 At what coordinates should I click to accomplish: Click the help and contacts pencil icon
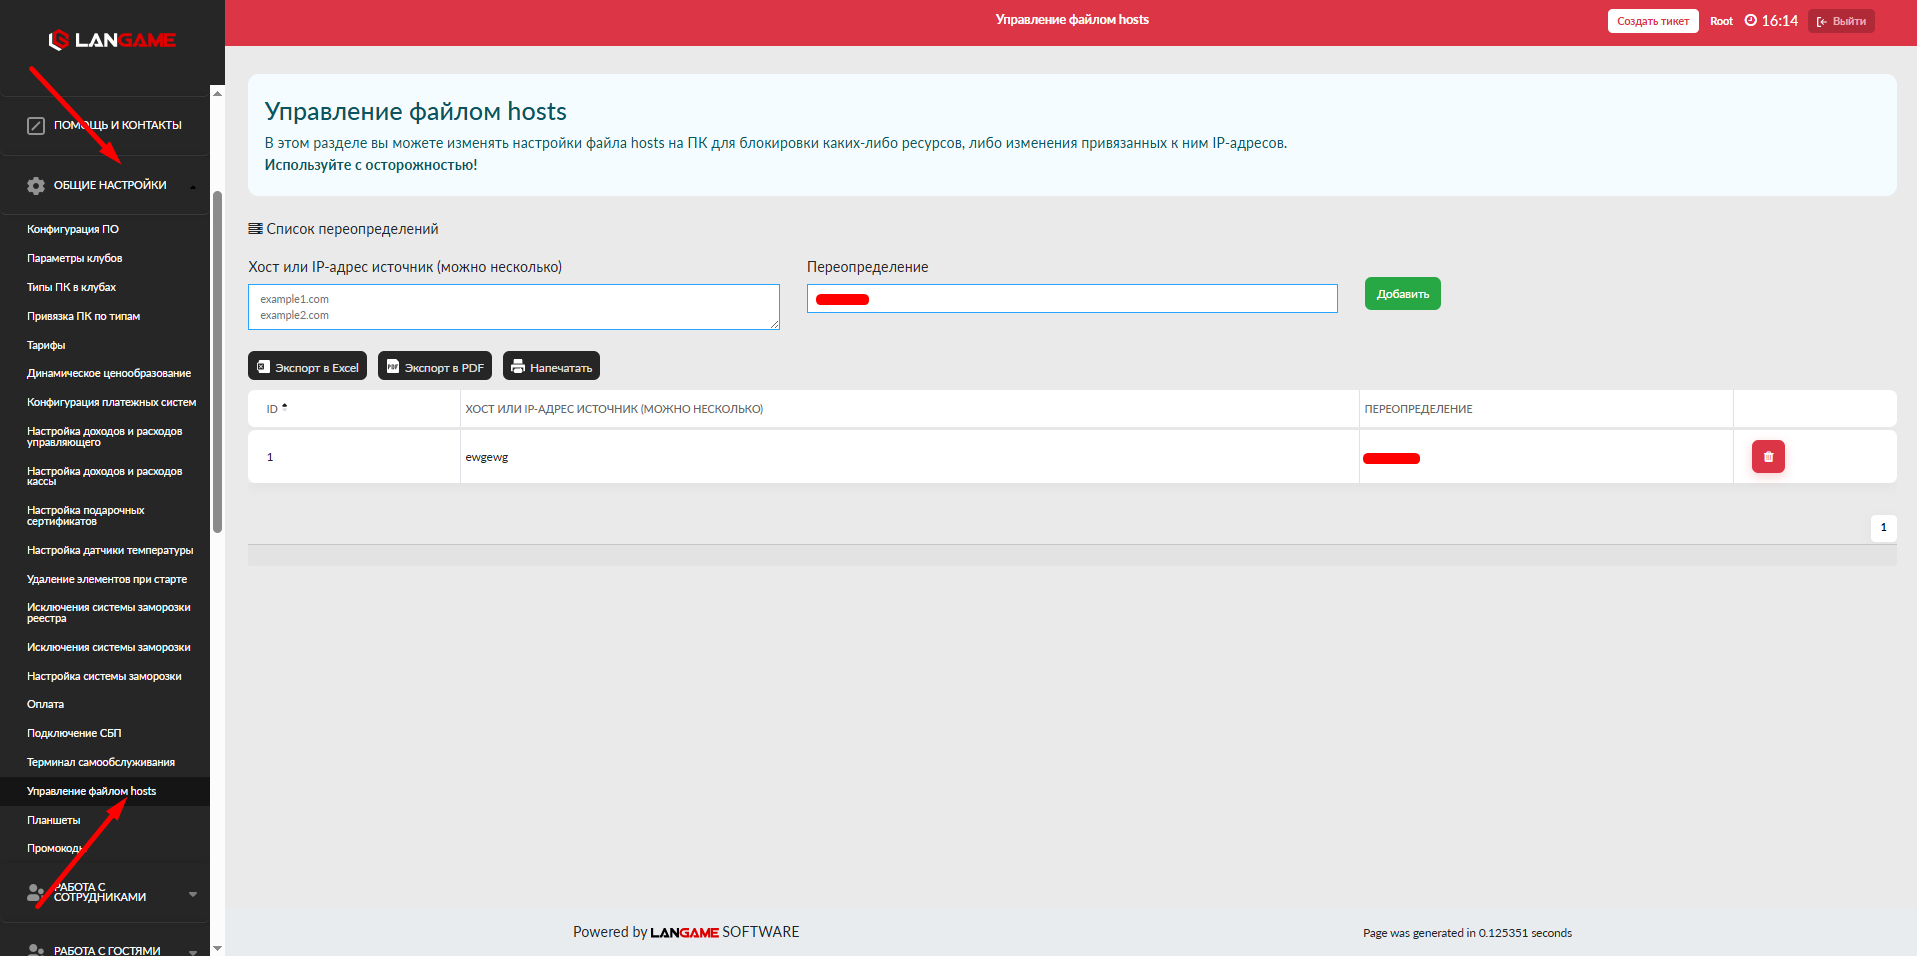(36, 126)
